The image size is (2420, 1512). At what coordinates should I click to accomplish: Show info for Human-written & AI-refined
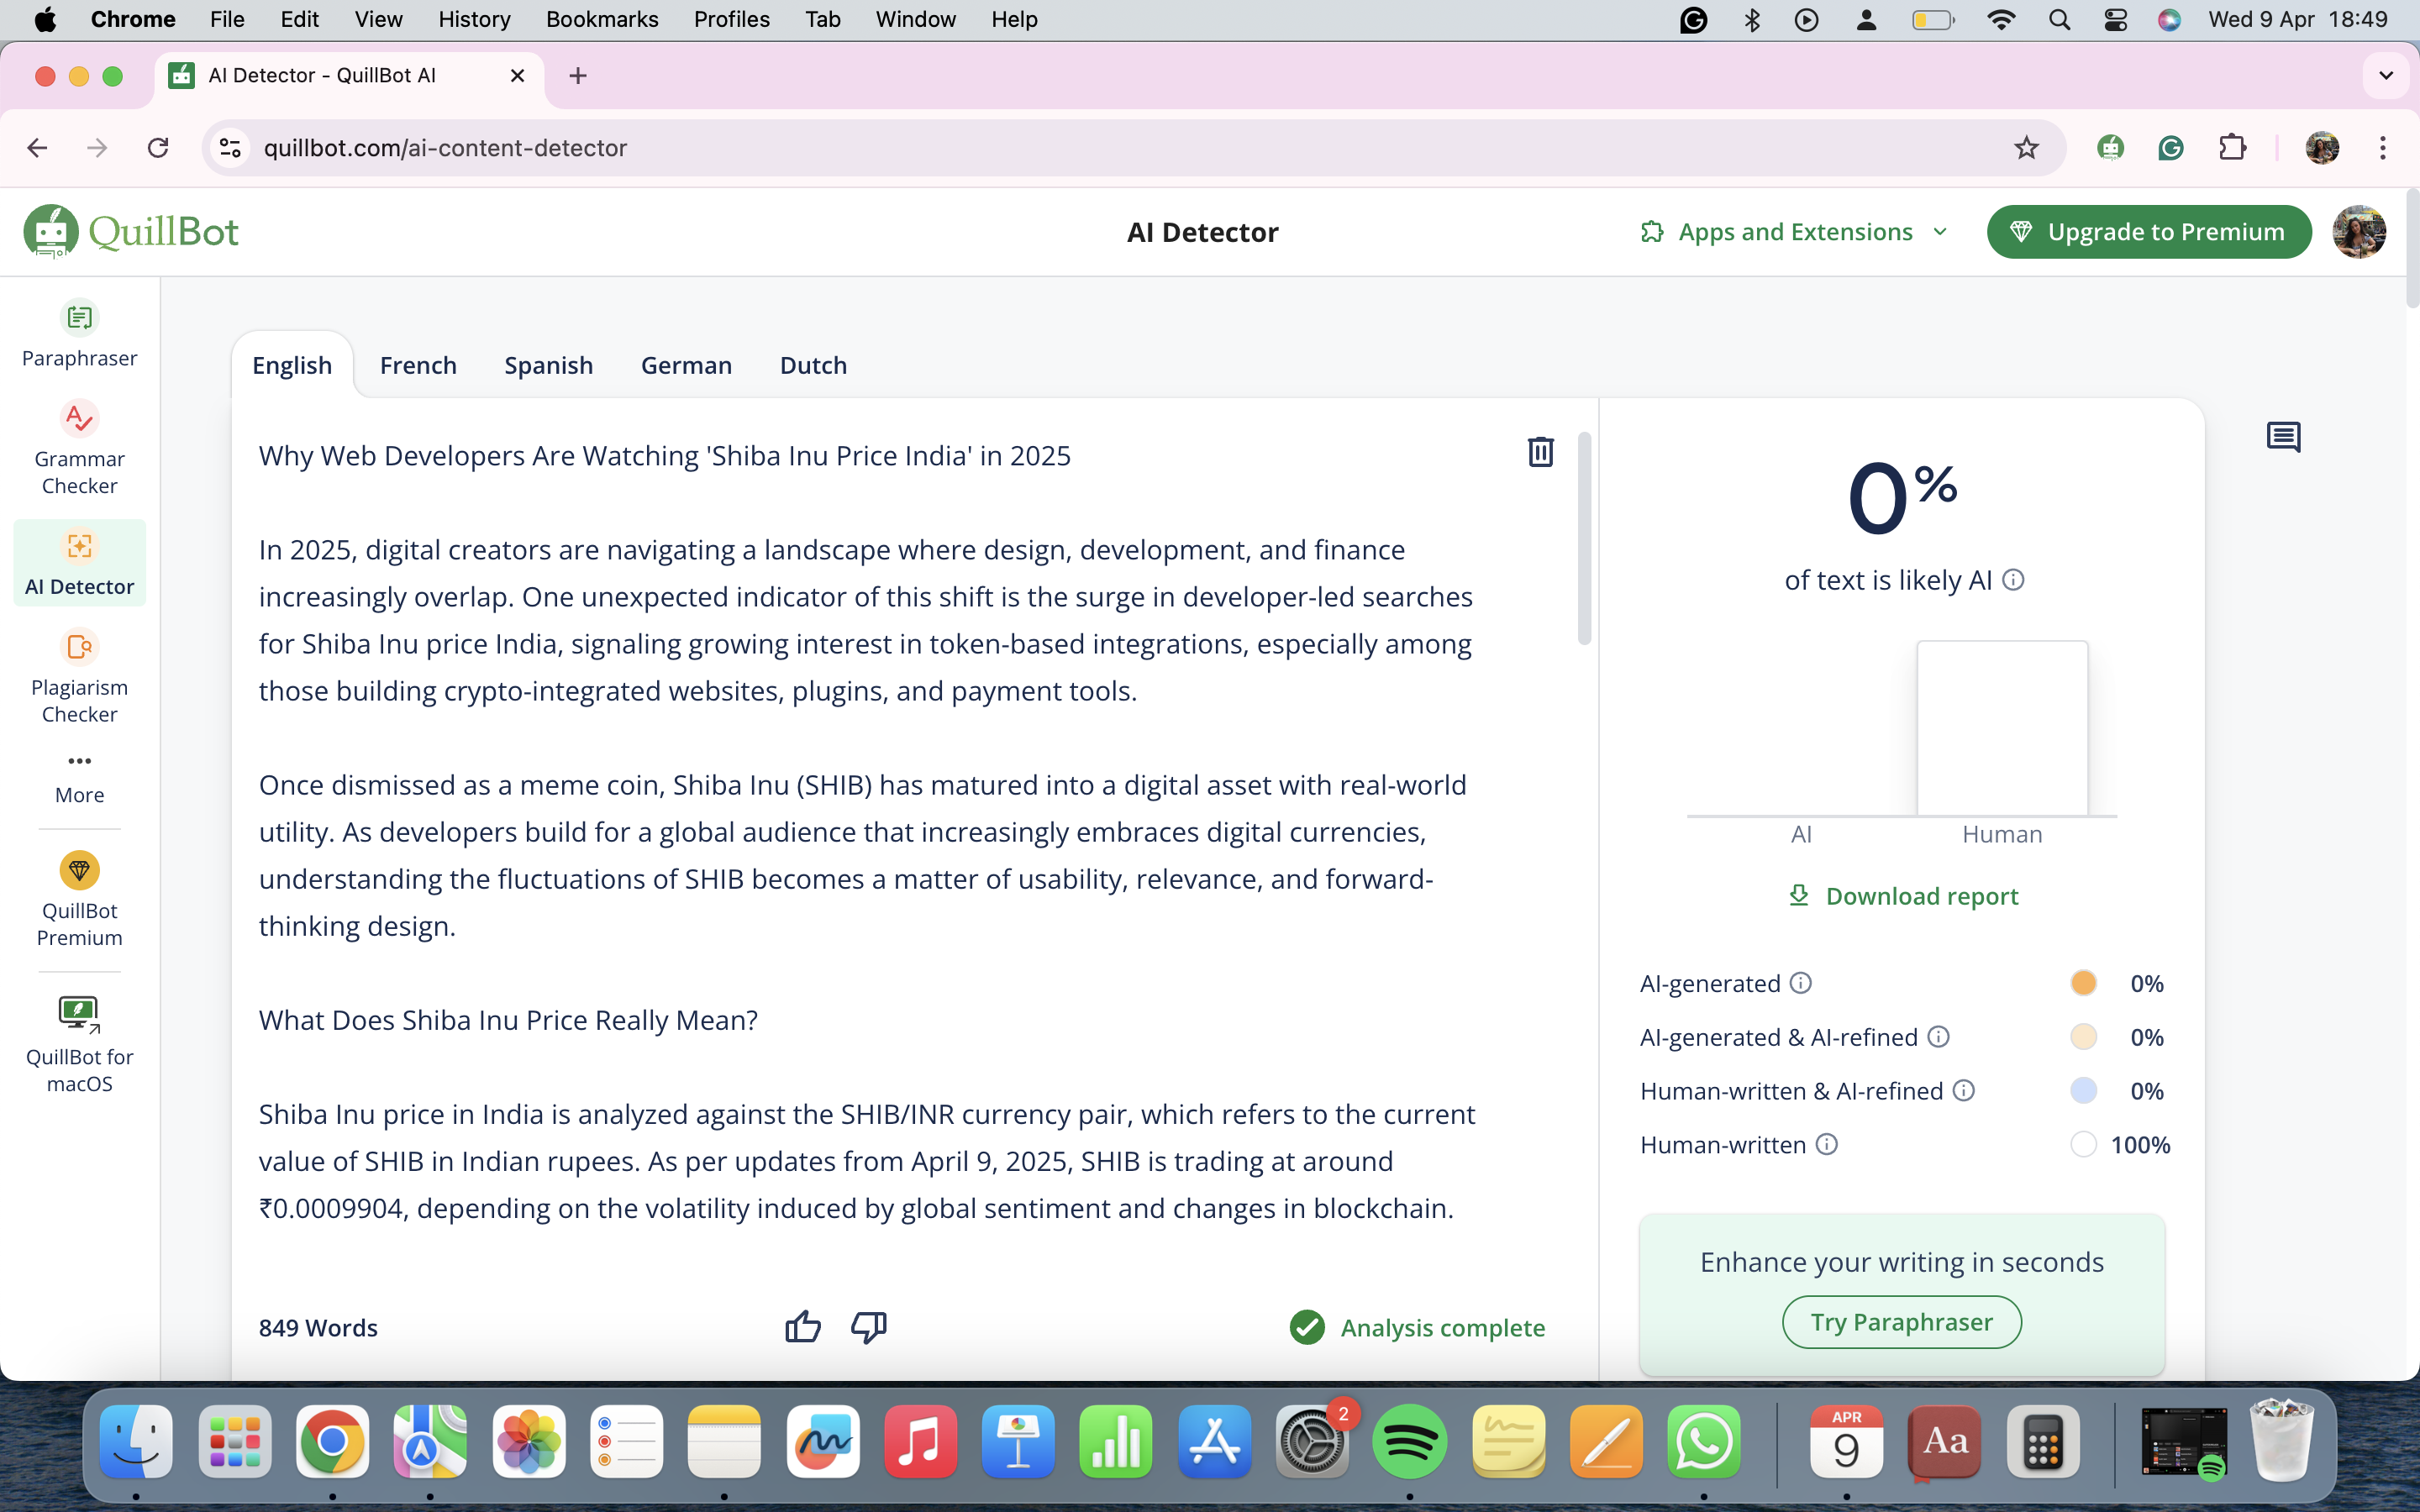click(1963, 1091)
